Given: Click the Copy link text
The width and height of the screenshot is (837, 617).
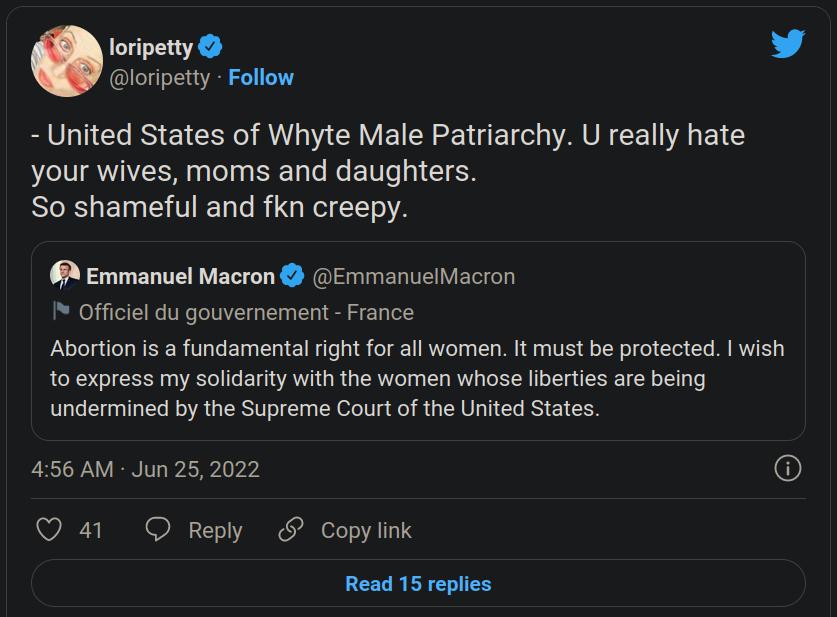Looking at the screenshot, I should (x=366, y=531).
